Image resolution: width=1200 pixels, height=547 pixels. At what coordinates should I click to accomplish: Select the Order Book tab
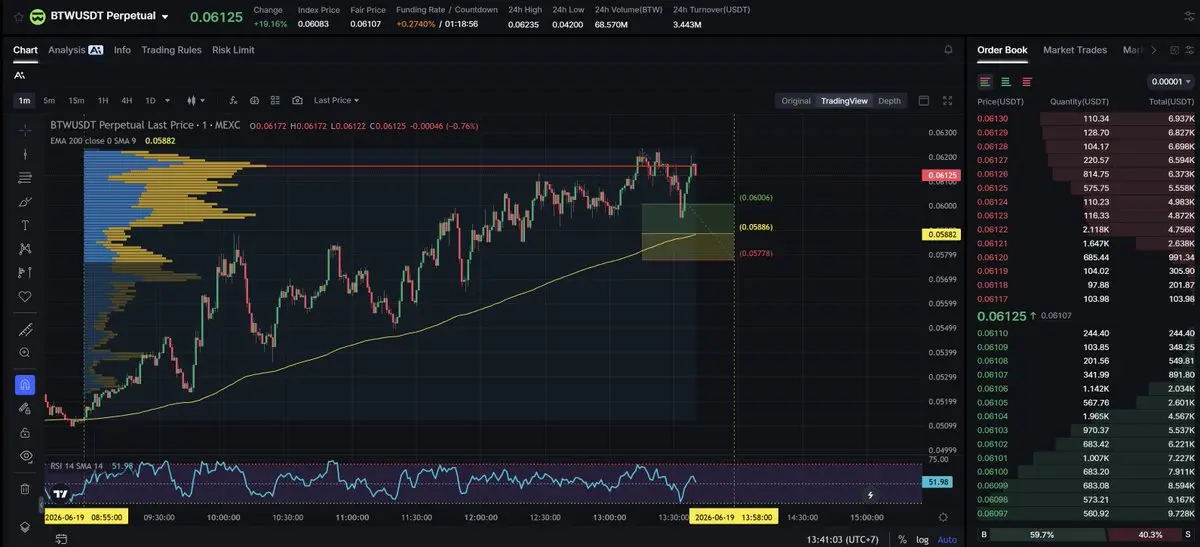point(1002,50)
